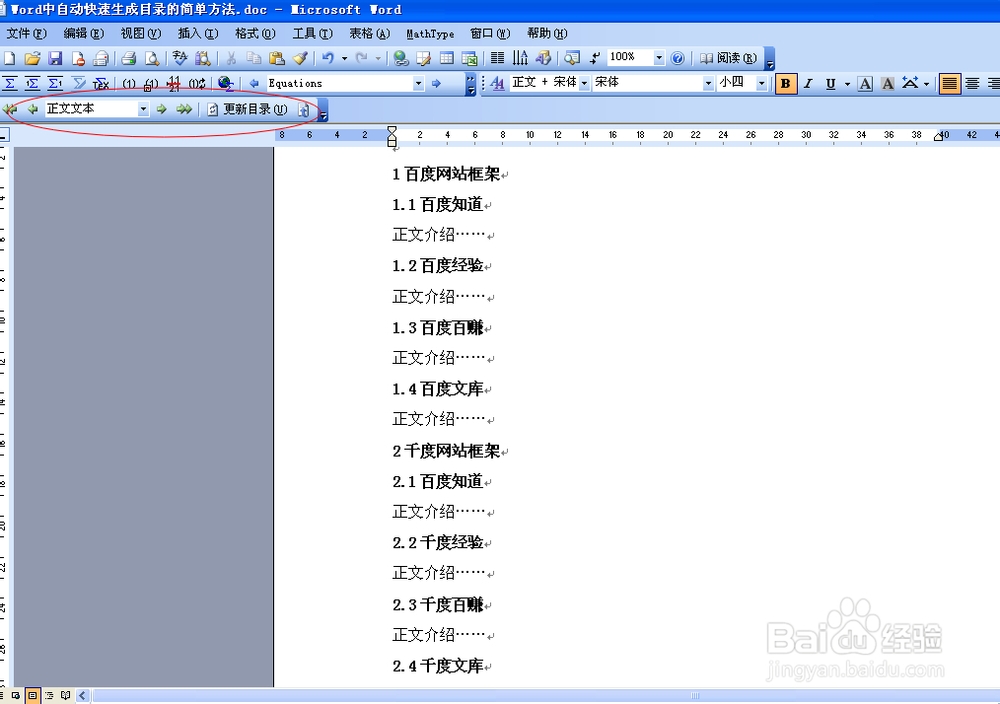Open the 格式 menu
Viewport: 1000px width, 704px height.
click(x=255, y=33)
